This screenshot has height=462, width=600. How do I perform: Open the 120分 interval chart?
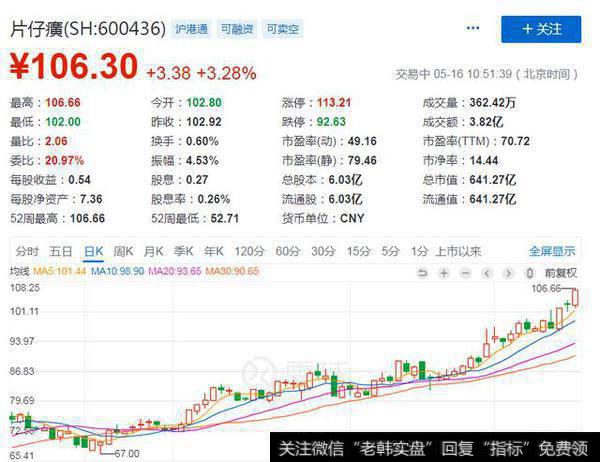pyautogui.click(x=249, y=251)
